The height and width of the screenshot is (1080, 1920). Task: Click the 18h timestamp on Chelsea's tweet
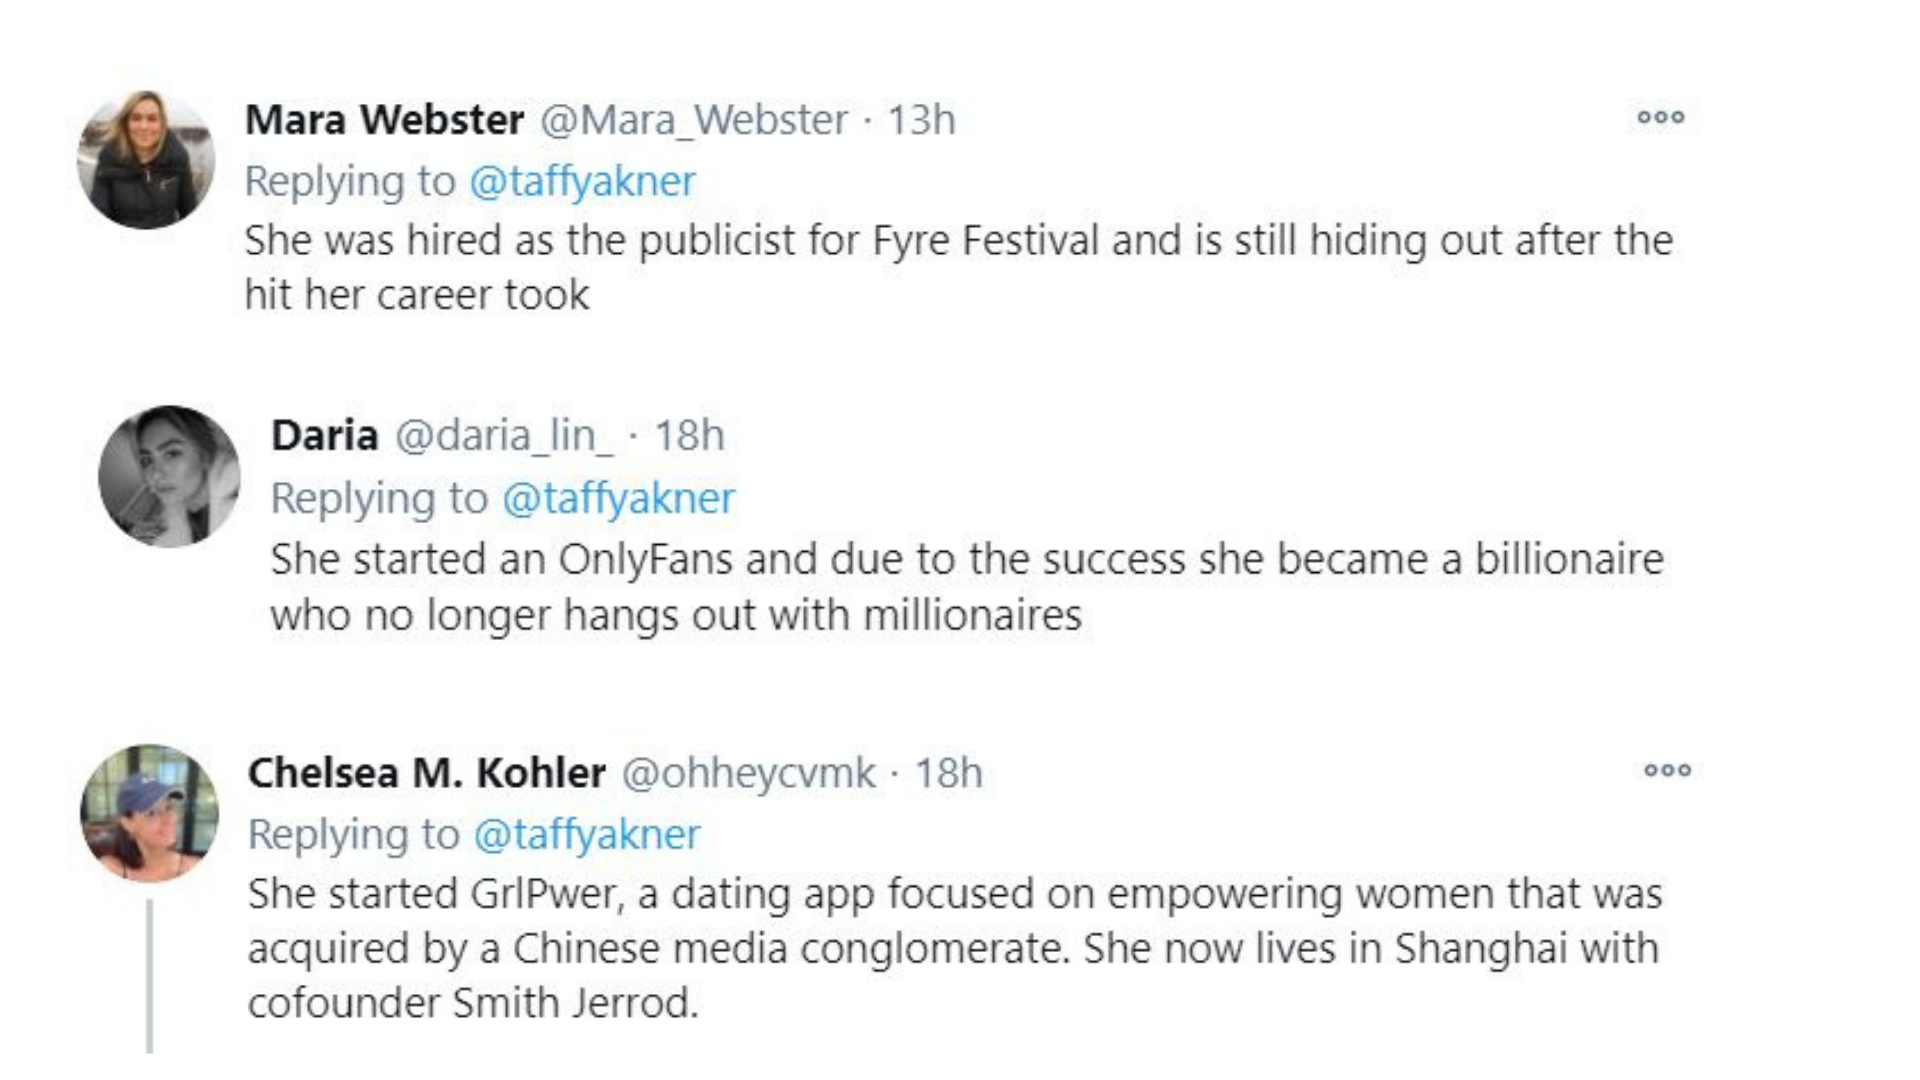point(949,773)
